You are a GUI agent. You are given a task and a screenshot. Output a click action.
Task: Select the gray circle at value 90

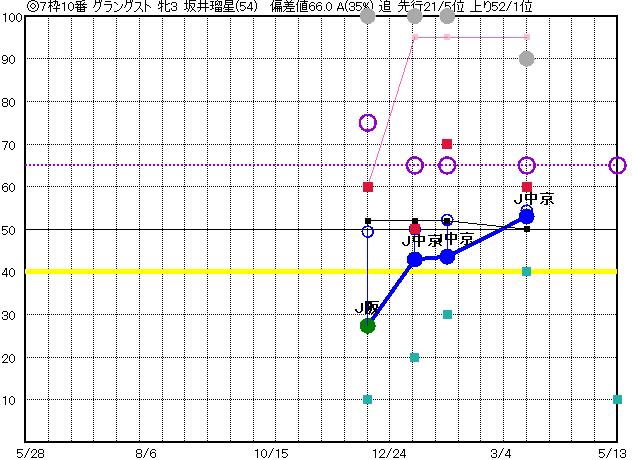(x=527, y=59)
